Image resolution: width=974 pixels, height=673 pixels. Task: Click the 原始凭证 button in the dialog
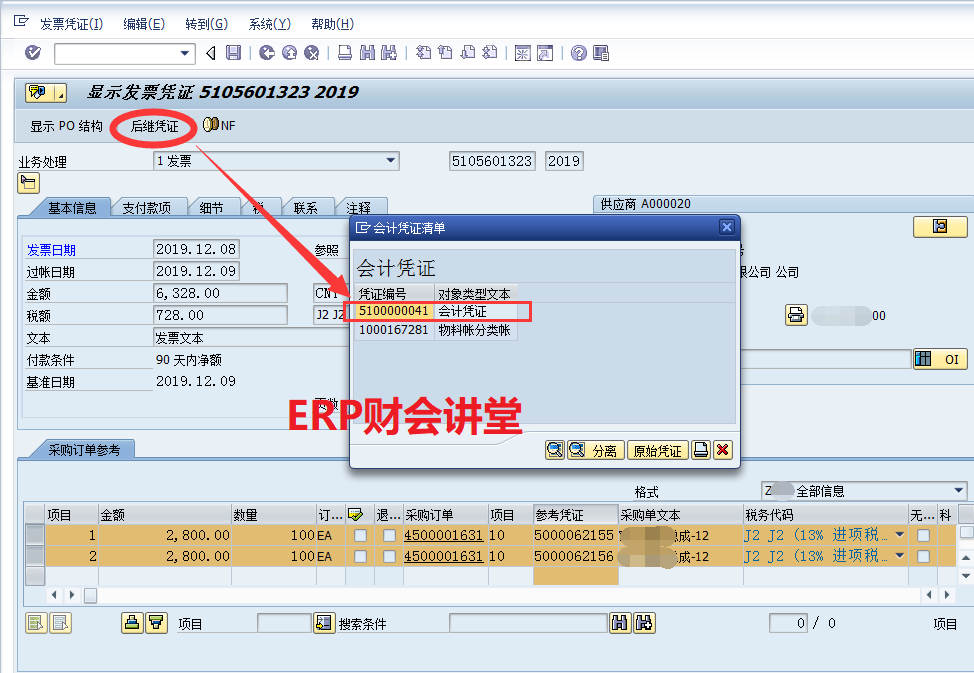[x=657, y=451]
